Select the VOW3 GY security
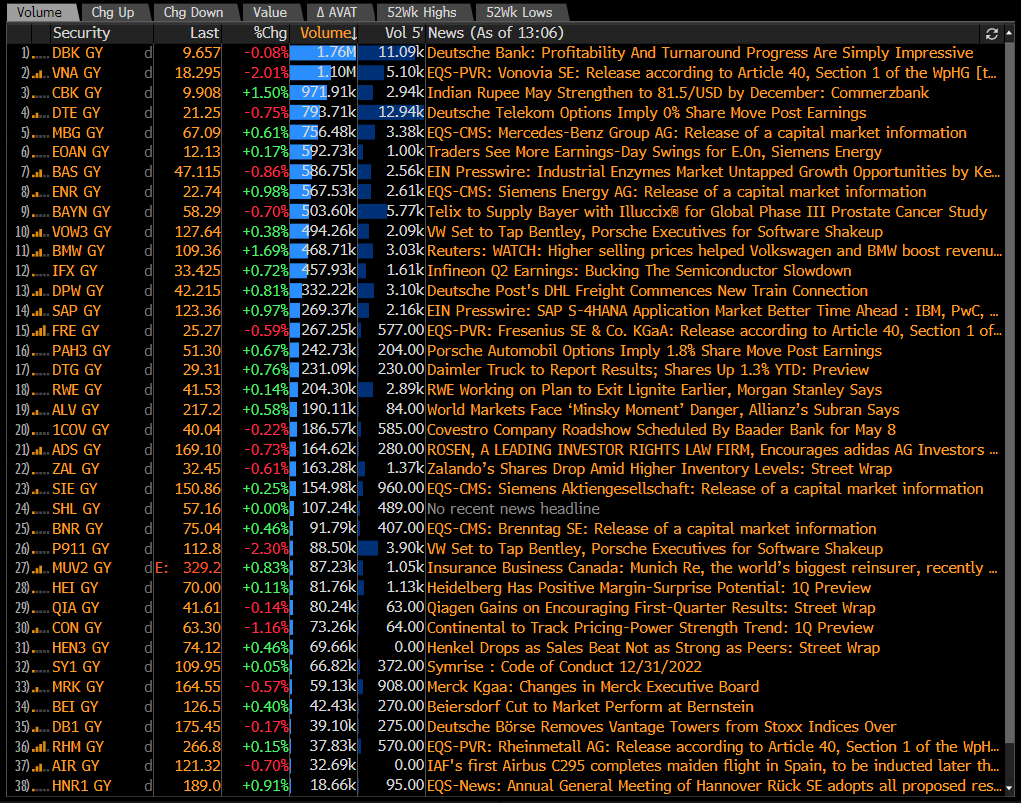The width and height of the screenshot is (1021, 803). pyautogui.click(x=81, y=232)
